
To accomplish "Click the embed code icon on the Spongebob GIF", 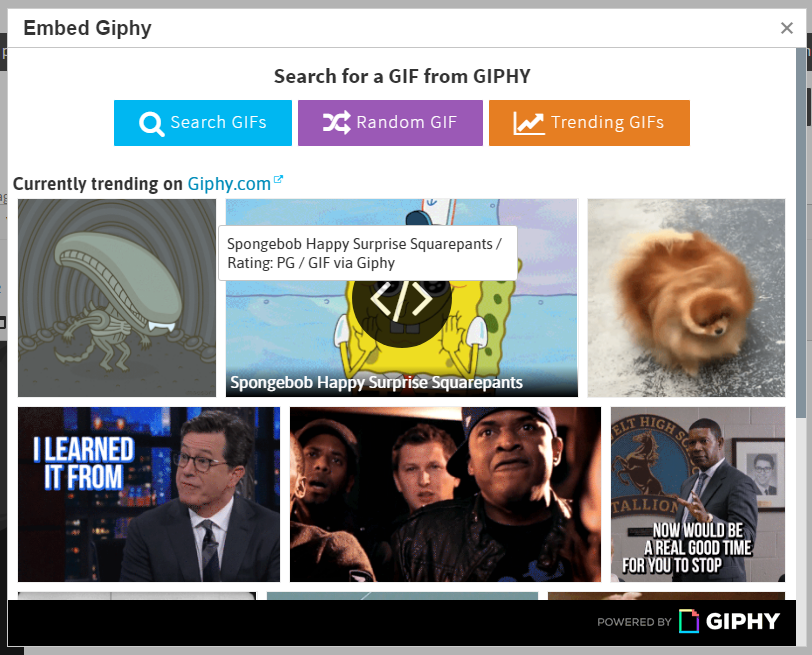I will pyautogui.click(x=401, y=299).
